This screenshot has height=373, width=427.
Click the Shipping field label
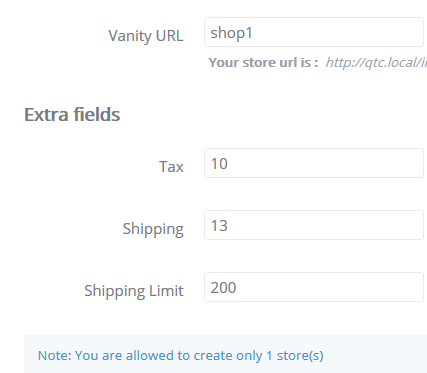(153, 229)
